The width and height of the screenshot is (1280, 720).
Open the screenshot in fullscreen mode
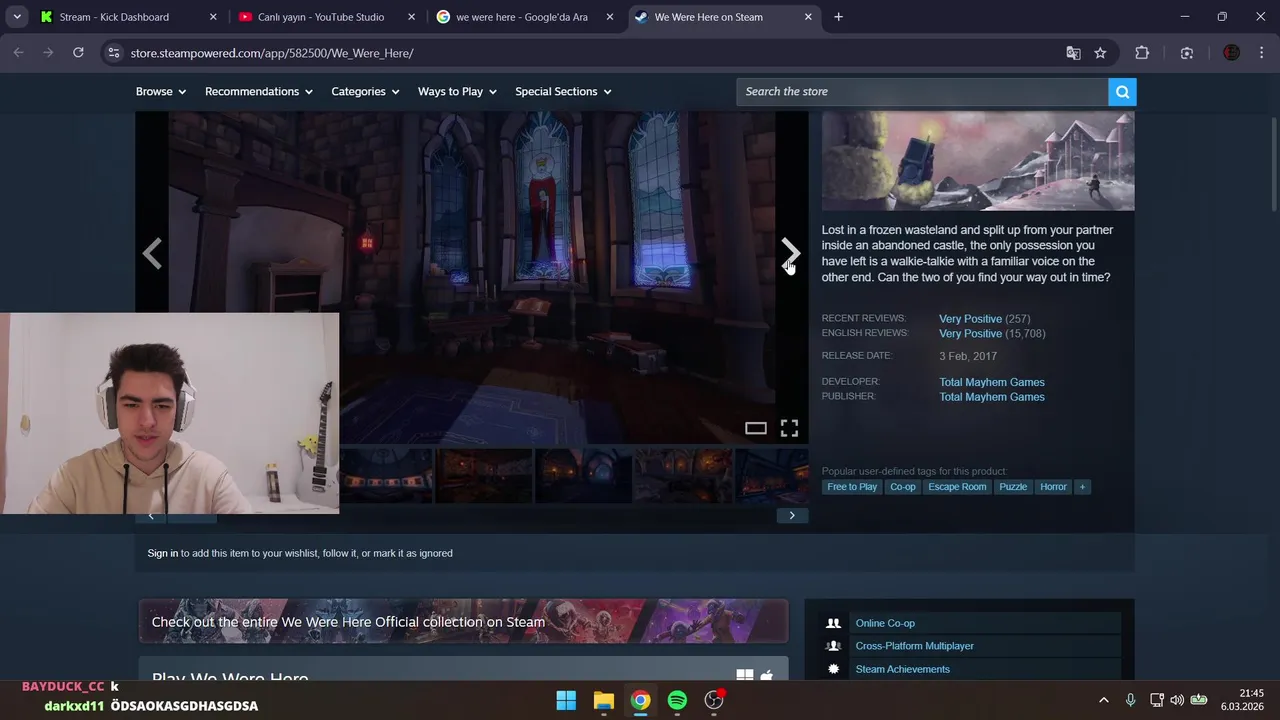click(x=789, y=428)
